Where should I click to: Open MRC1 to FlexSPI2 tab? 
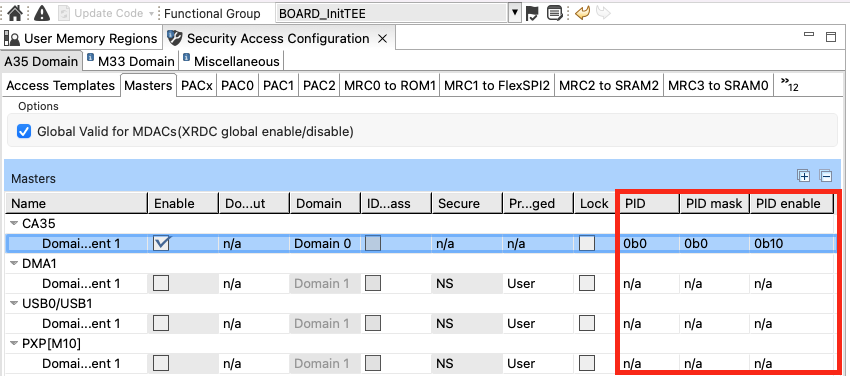(497, 85)
